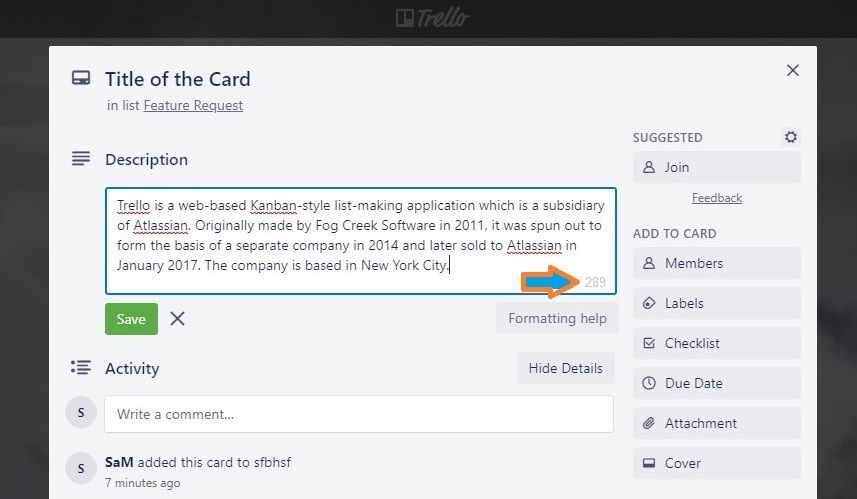Open the Feedback link
The width and height of the screenshot is (857, 499).
(717, 198)
